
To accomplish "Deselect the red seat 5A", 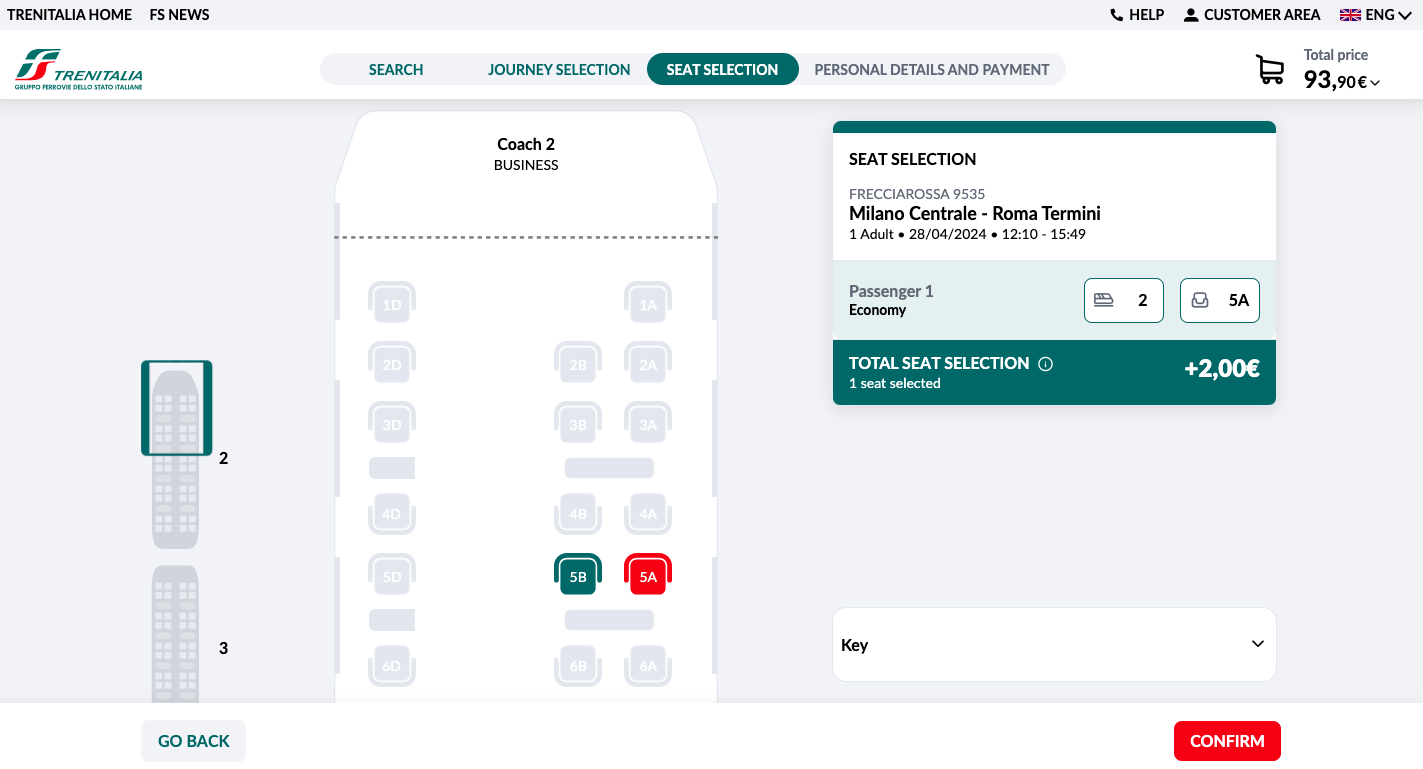I will click(648, 575).
